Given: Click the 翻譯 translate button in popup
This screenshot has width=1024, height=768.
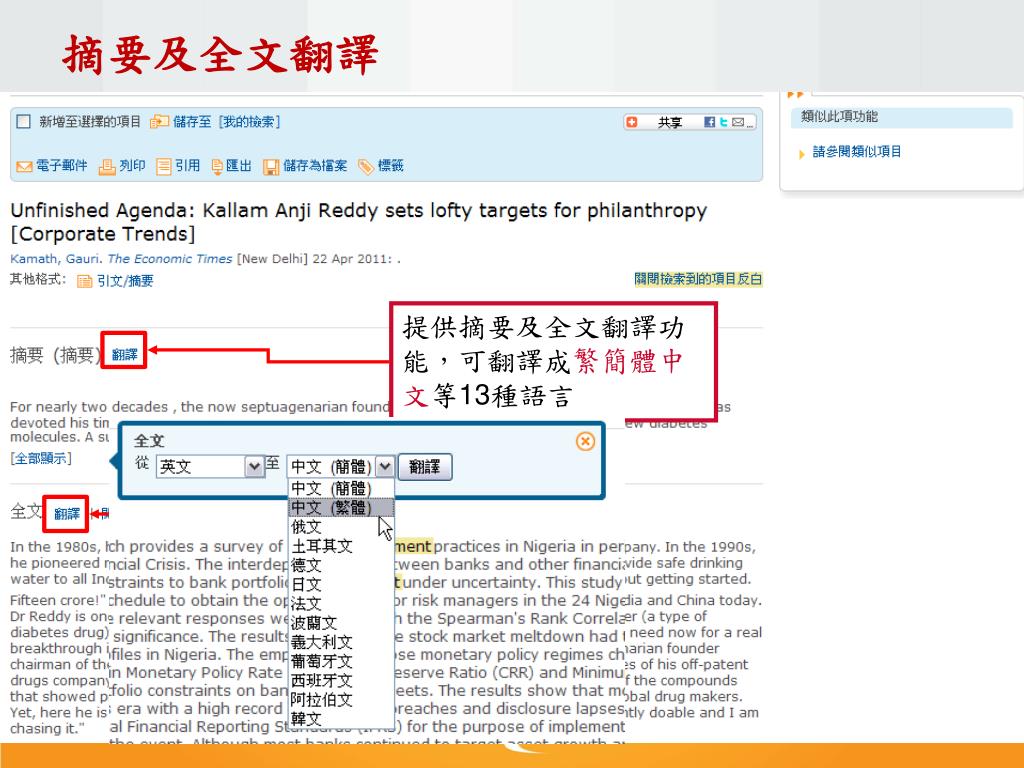Looking at the screenshot, I should (x=424, y=467).
